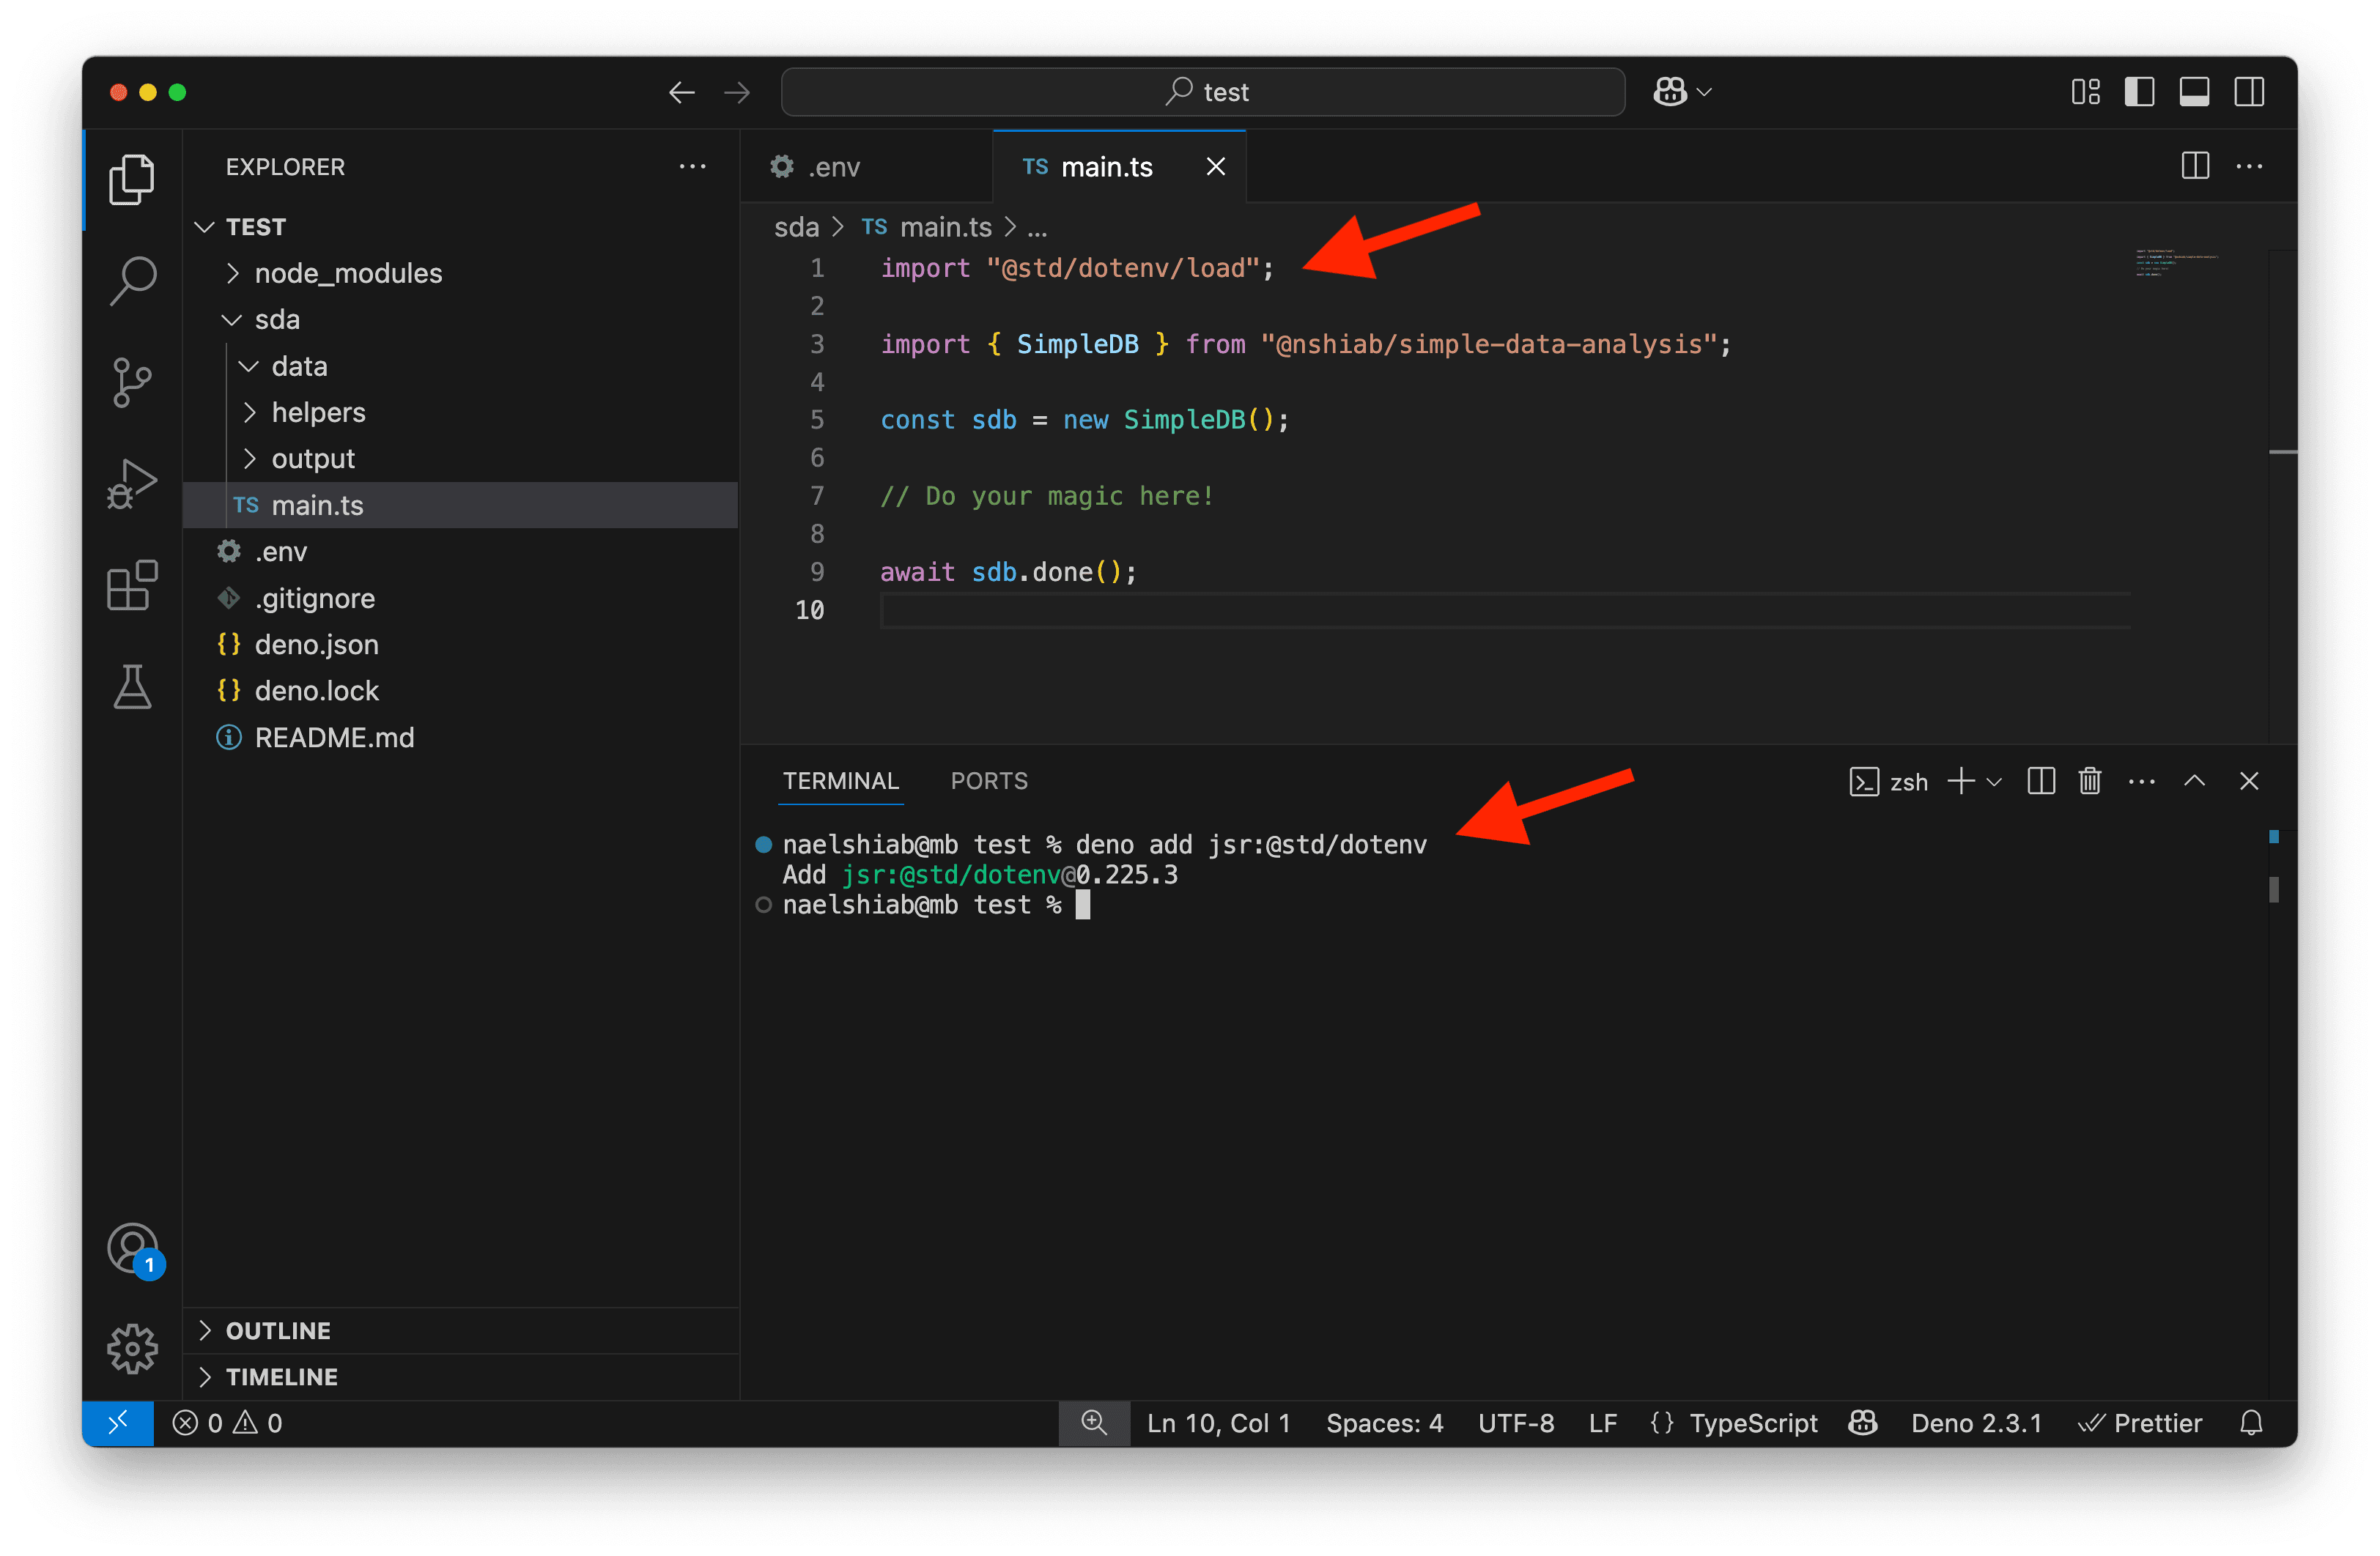Open README.md in the explorer
This screenshot has height=1556, width=2380.
(x=461, y=737)
